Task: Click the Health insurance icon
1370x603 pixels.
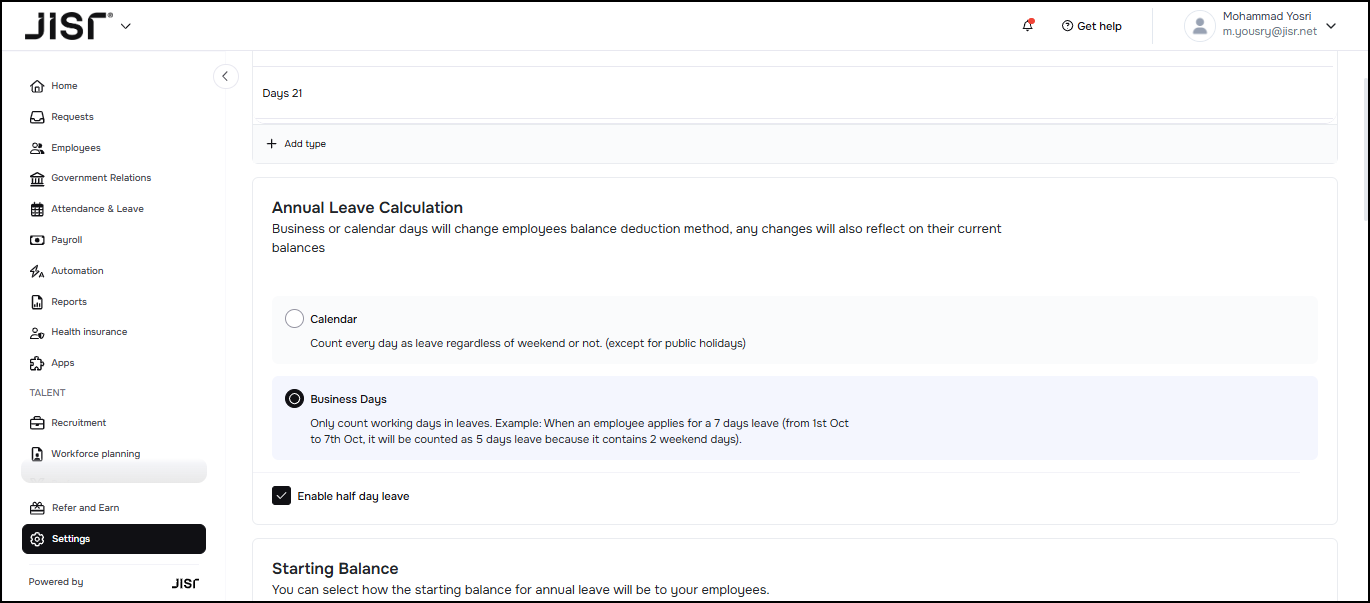Action: 37,332
